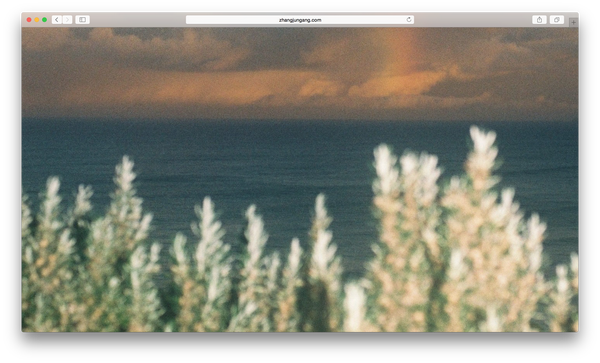Reload the page with the refresh icon
The height and width of the screenshot is (363, 600).
click(409, 20)
